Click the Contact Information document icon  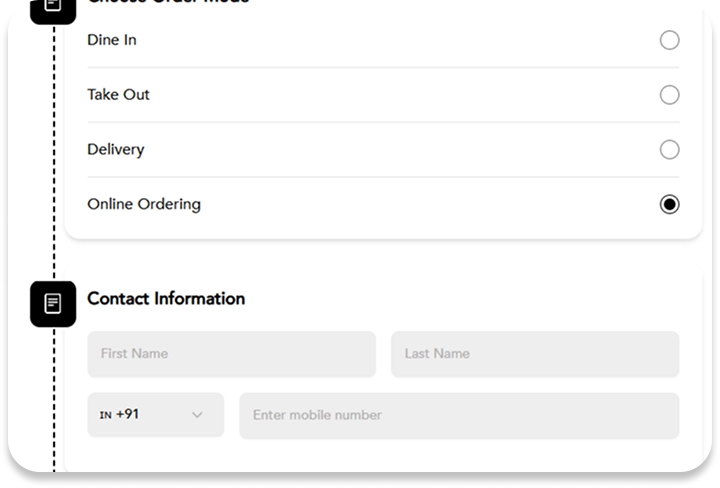tap(53, 303)
